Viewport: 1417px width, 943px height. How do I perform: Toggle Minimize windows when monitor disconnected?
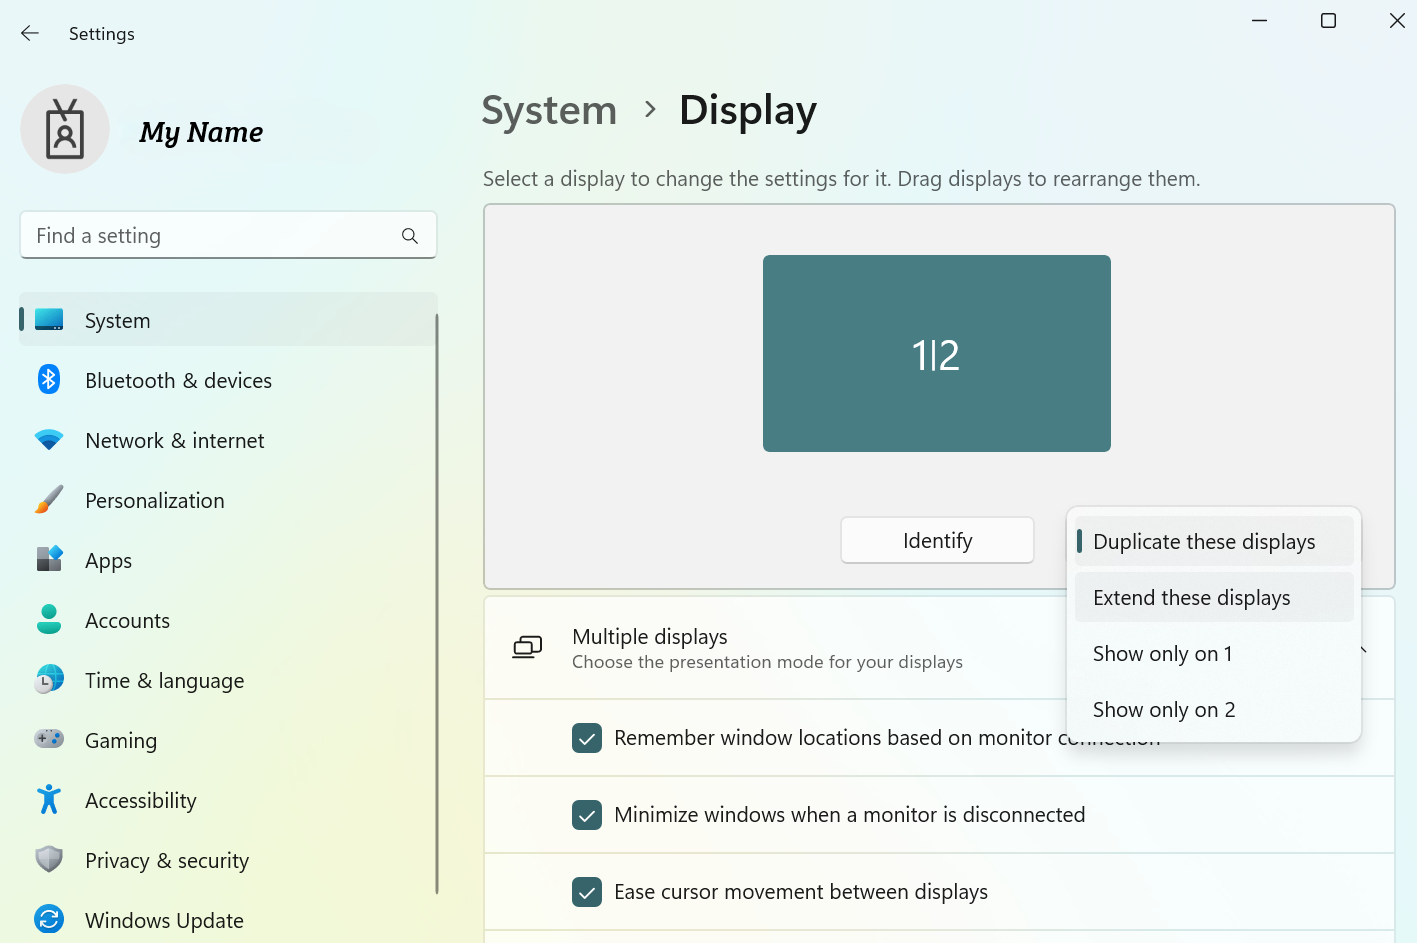tap(587, 815)
